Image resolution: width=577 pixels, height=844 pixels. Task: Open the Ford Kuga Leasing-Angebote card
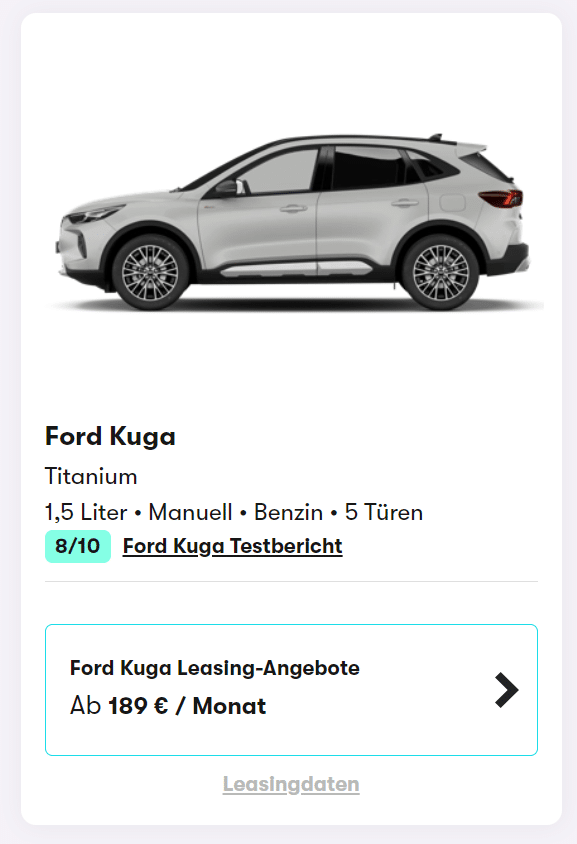[x=291, y=690]
